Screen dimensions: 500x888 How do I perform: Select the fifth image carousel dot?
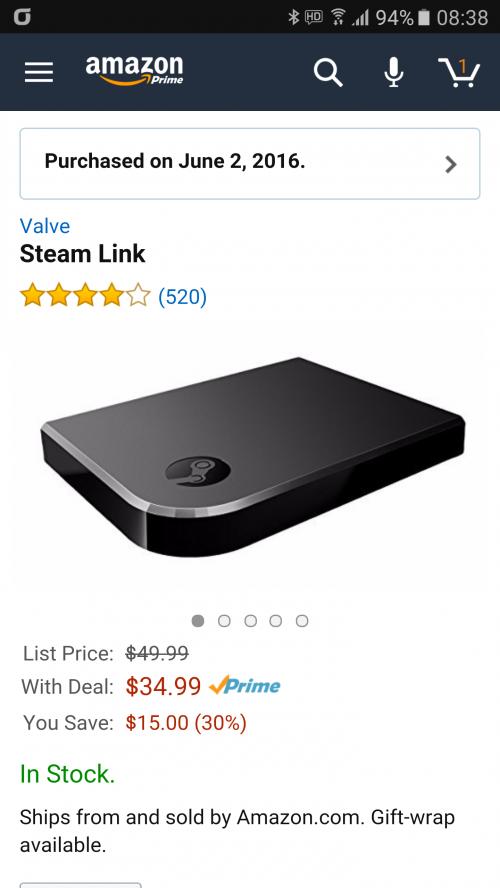pyautogui.click(x=302, y=621)
